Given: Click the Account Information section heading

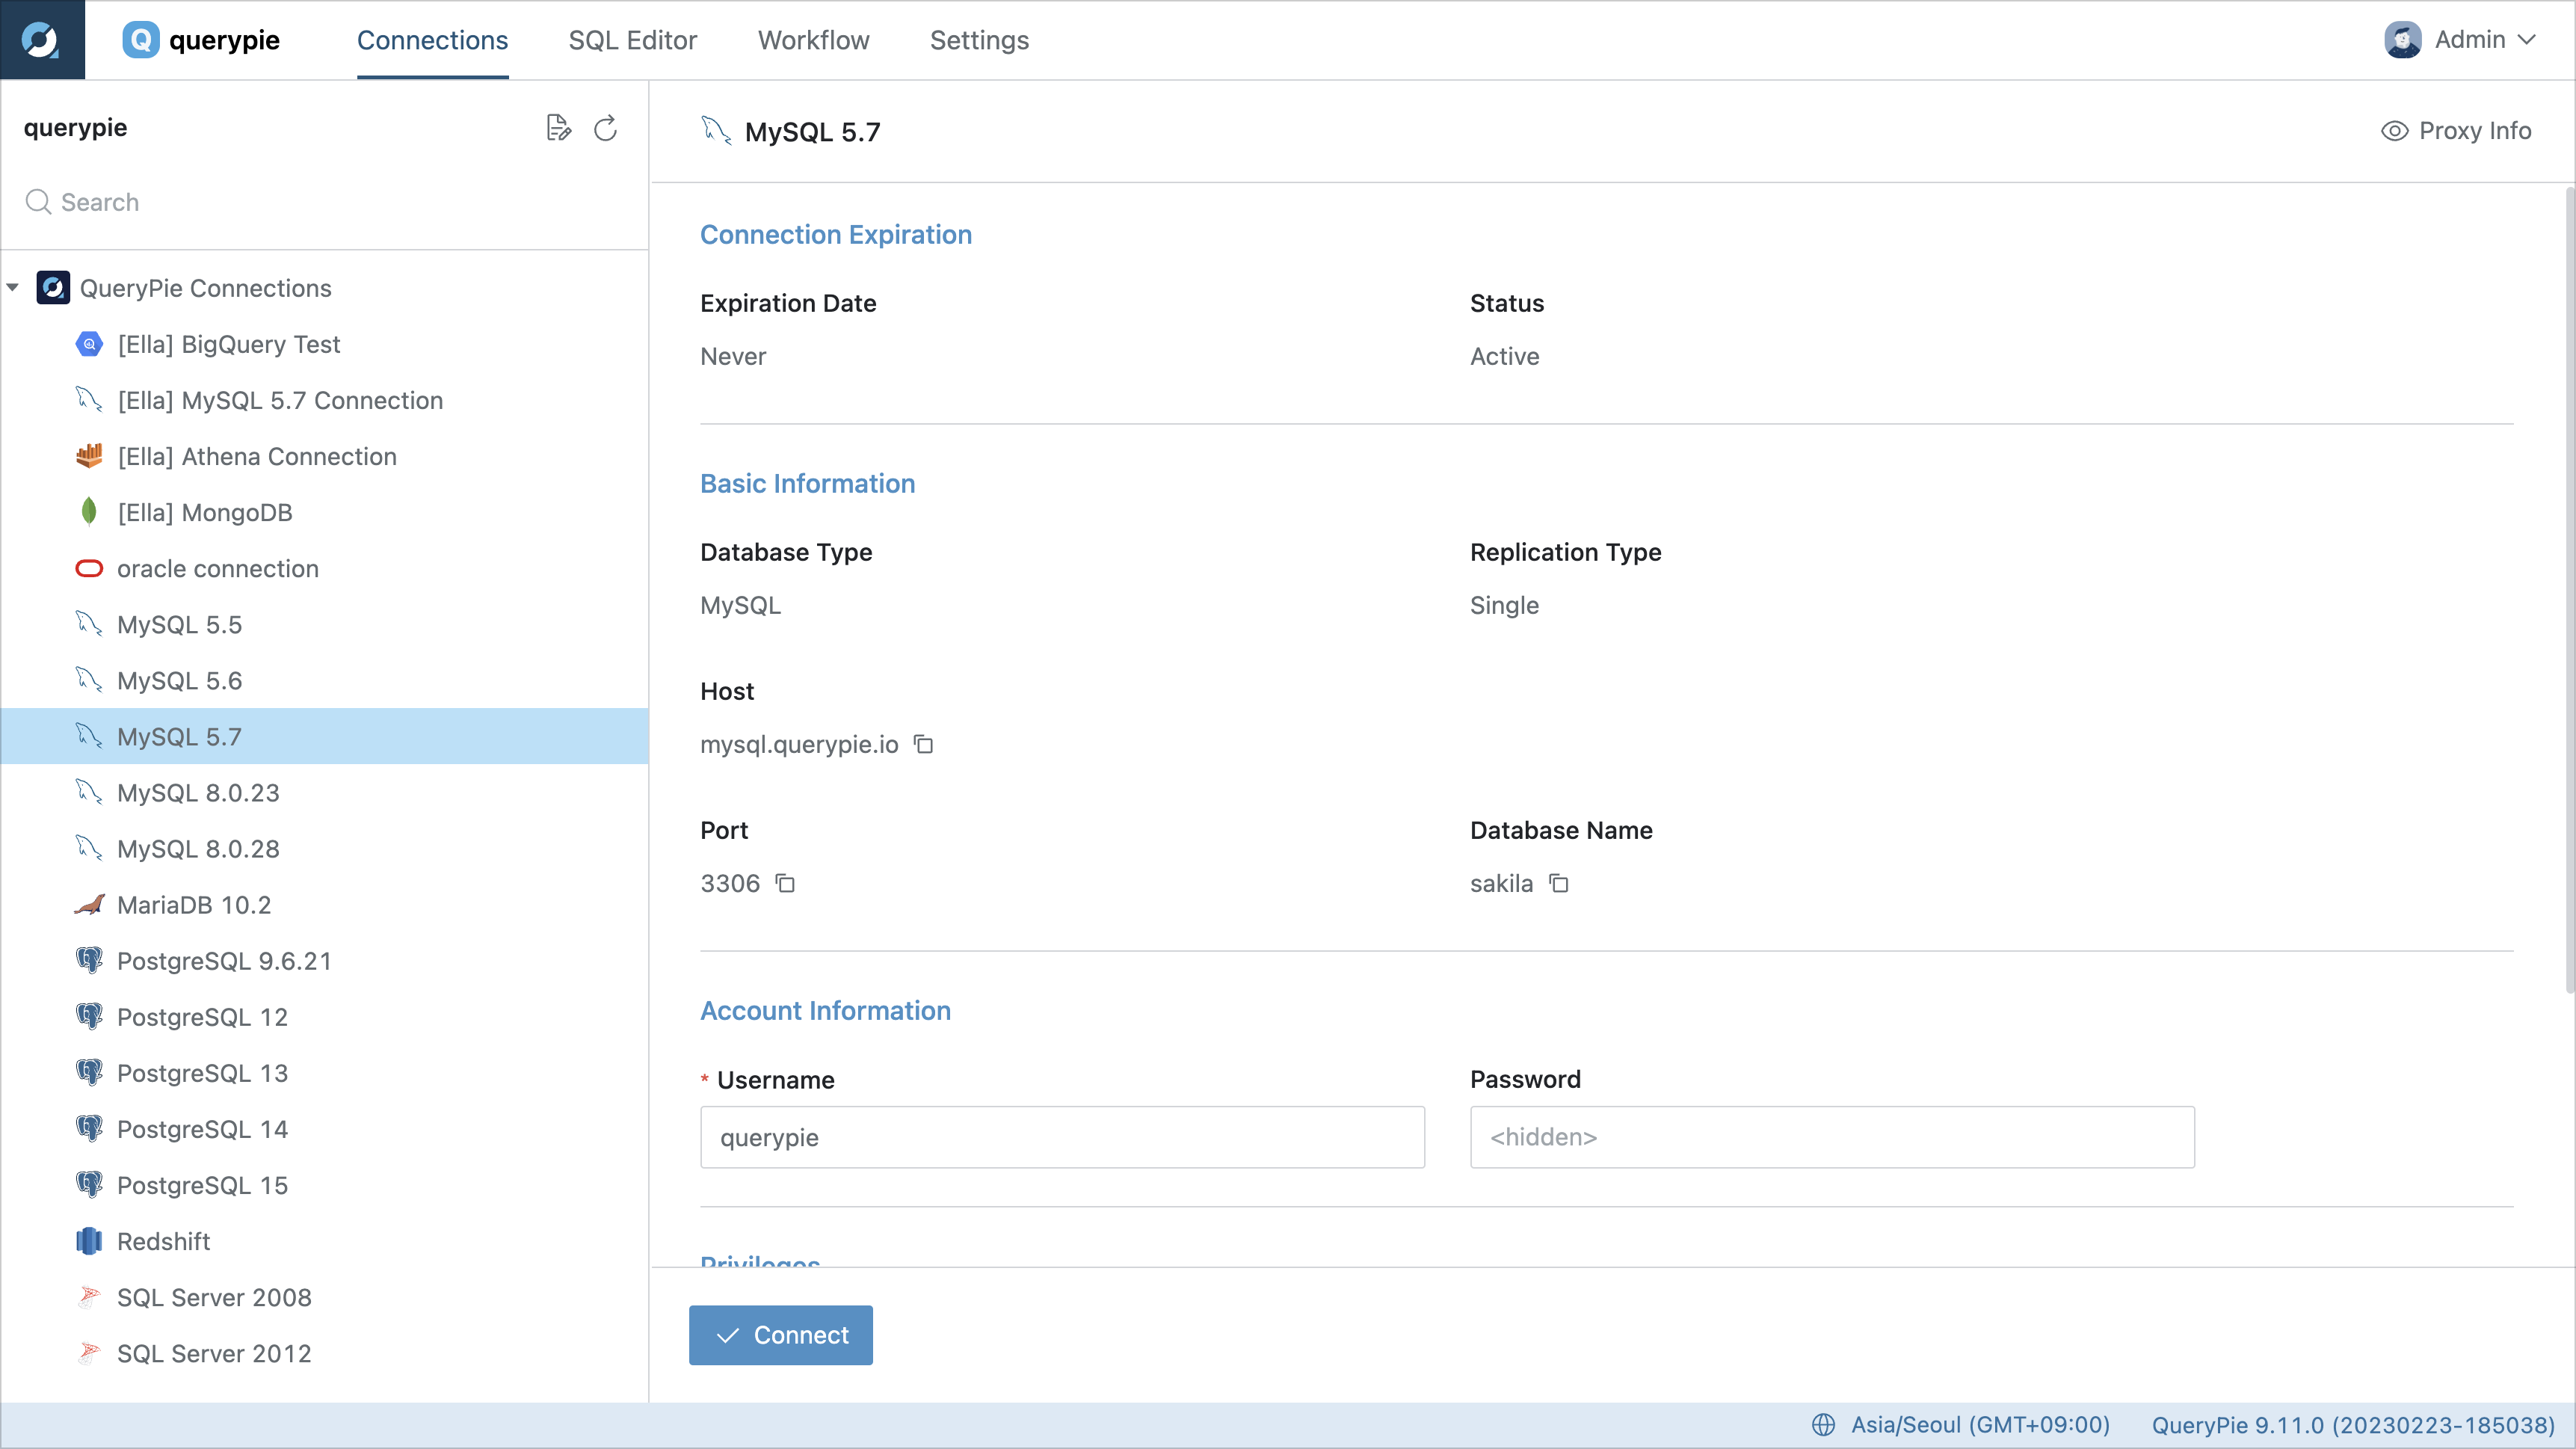Looking at the screenshot, I should tap(825, 1010).
